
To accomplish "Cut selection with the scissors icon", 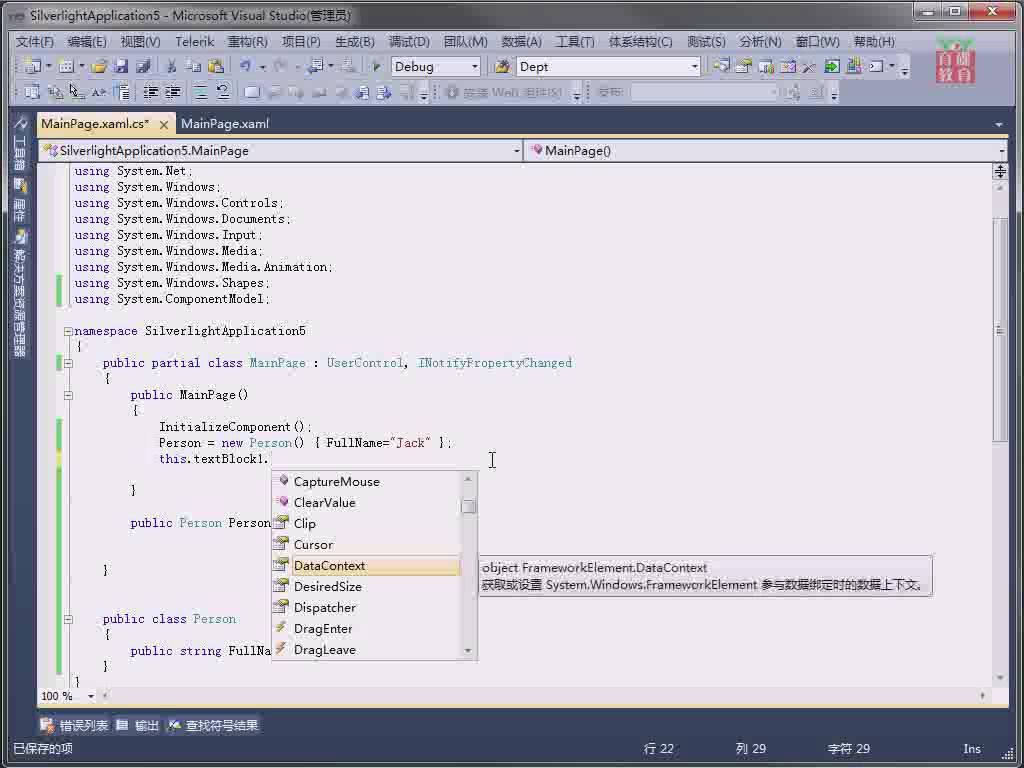I will click(x=171, y=66).
